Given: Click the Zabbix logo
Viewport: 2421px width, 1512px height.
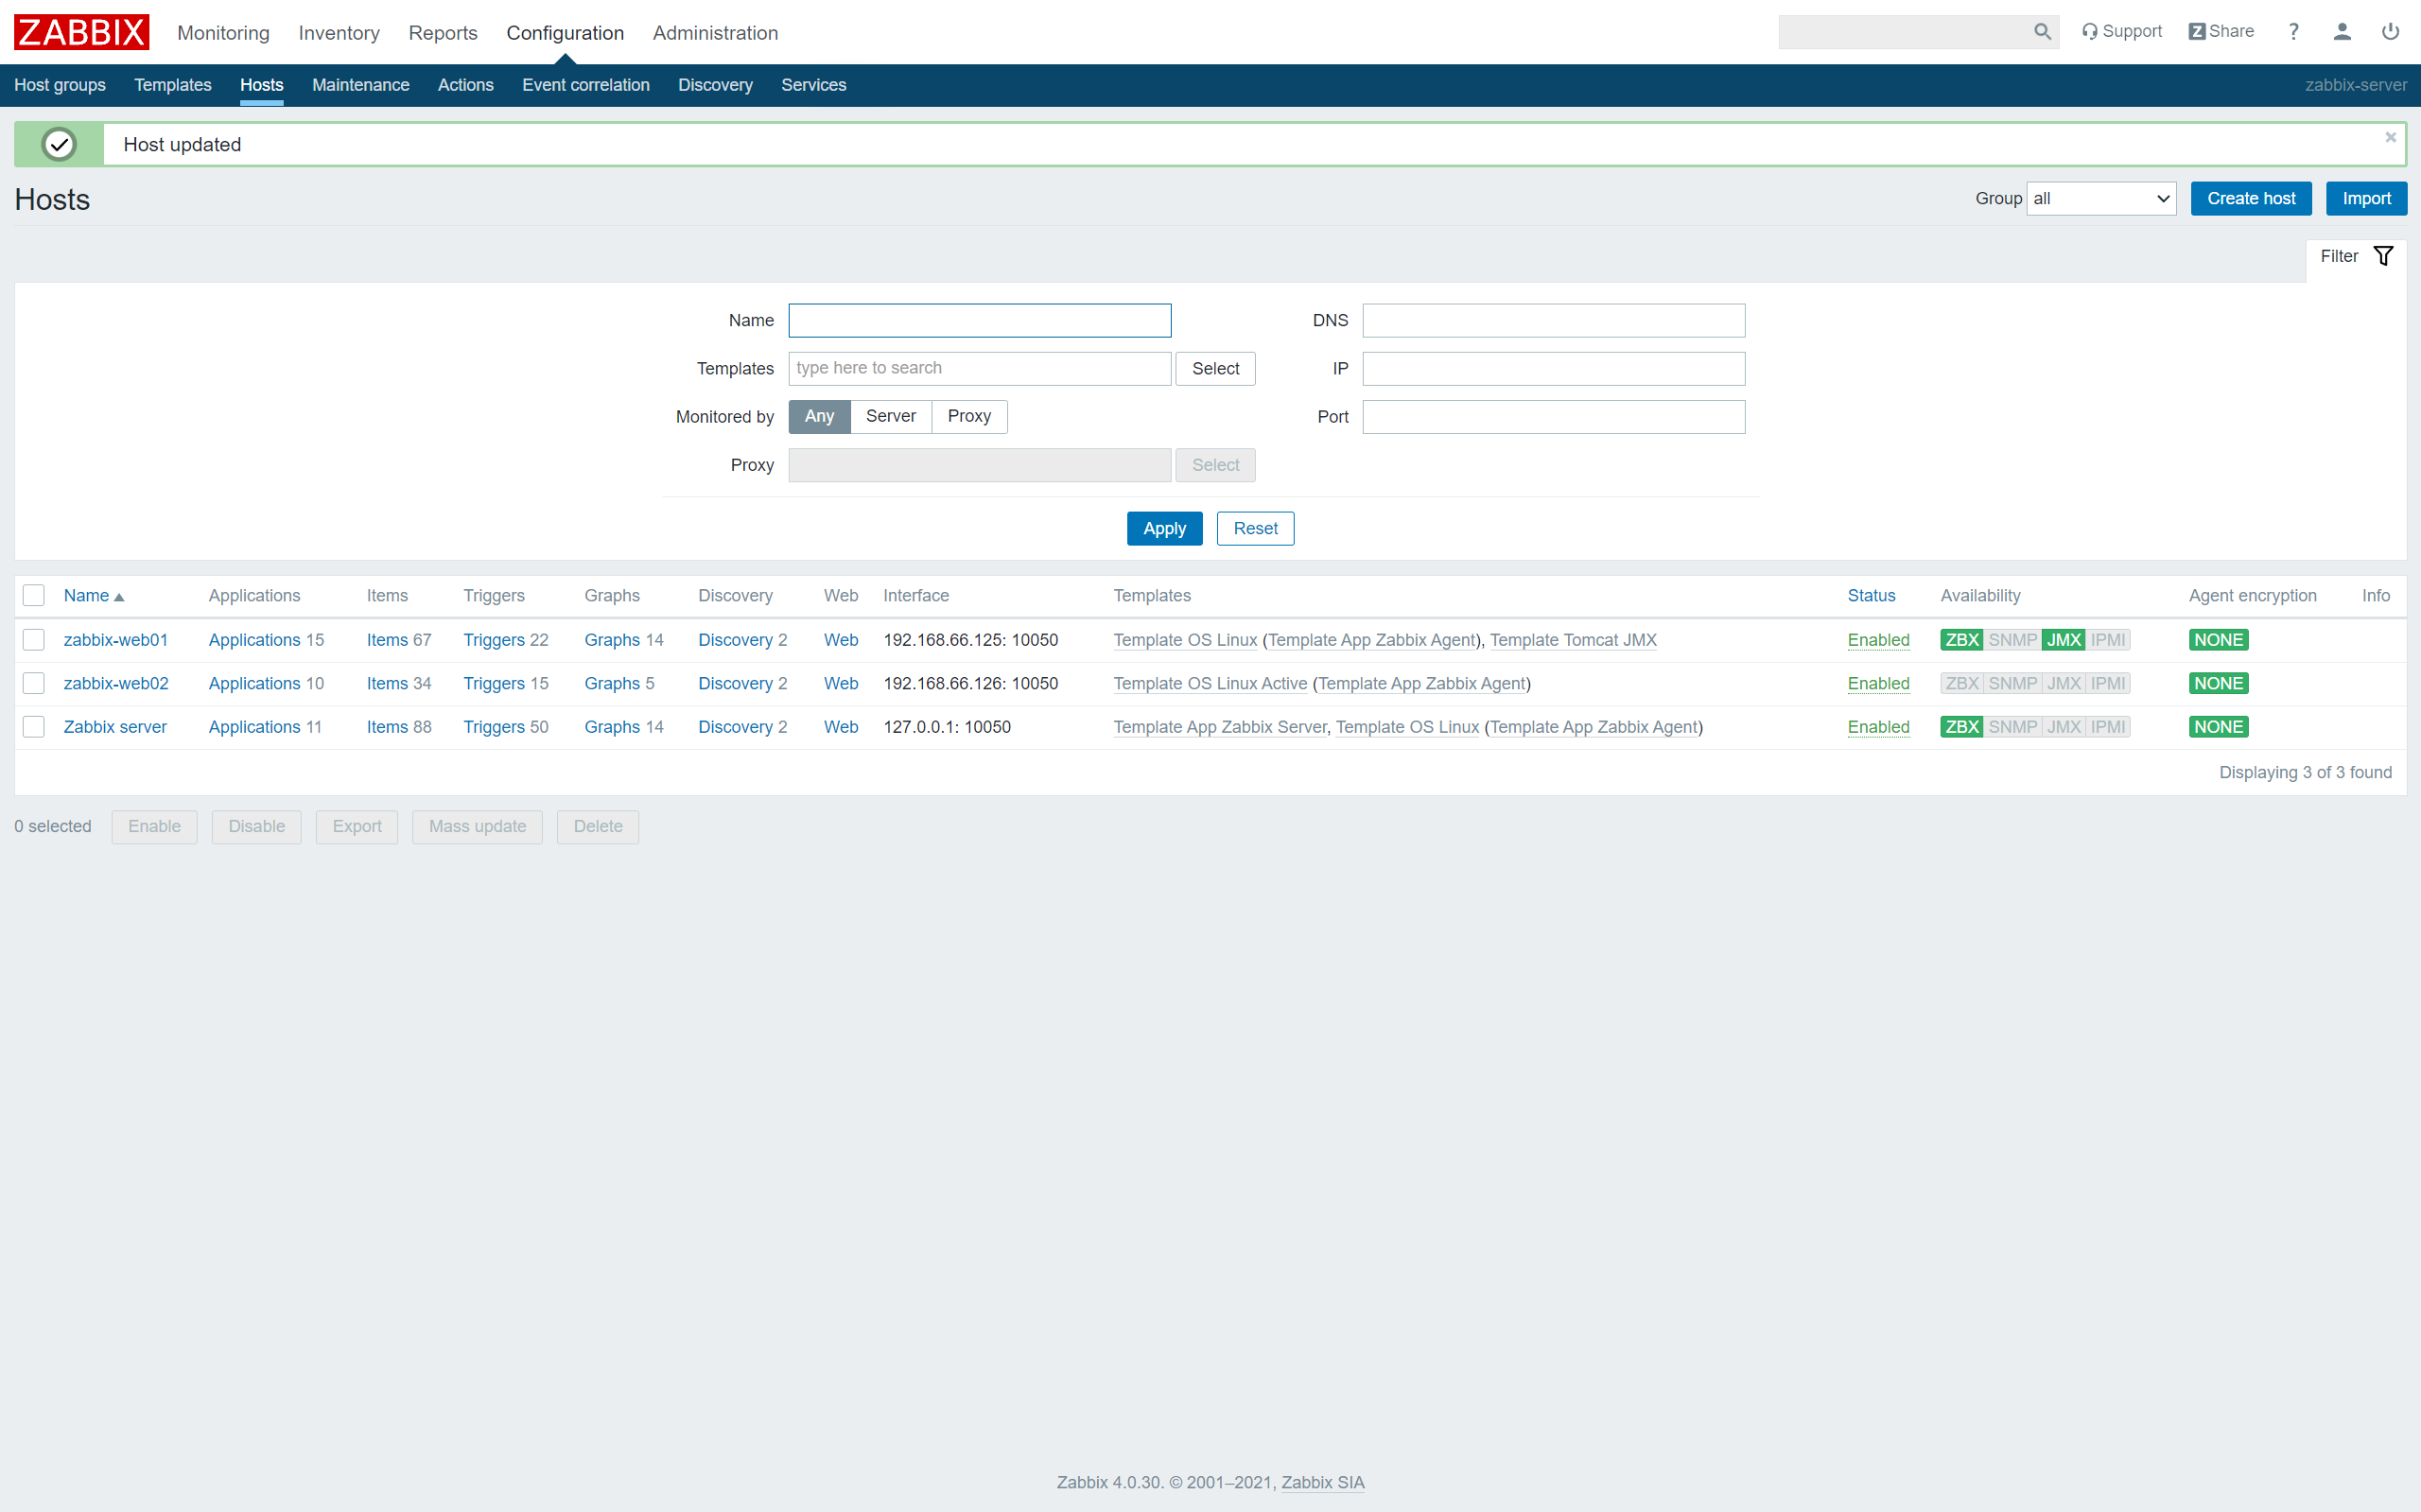Looking at the screenshot, I should (81, 32).
